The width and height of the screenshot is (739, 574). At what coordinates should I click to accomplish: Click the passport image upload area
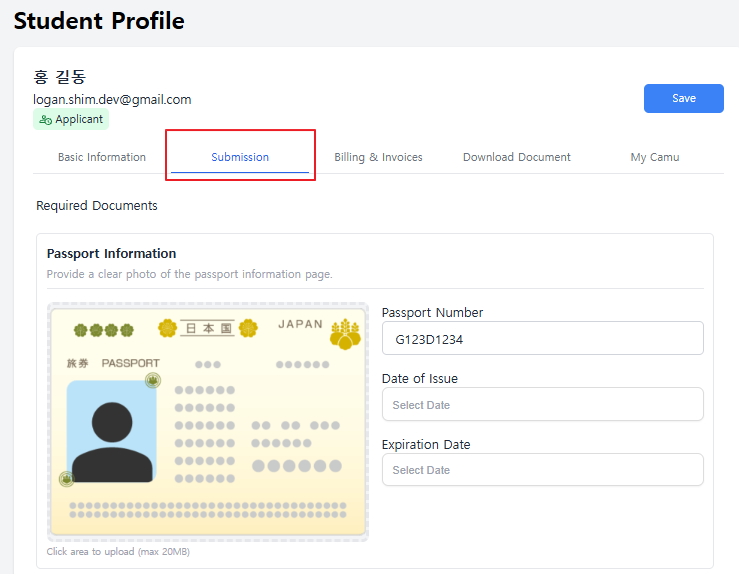click(208, 422)
